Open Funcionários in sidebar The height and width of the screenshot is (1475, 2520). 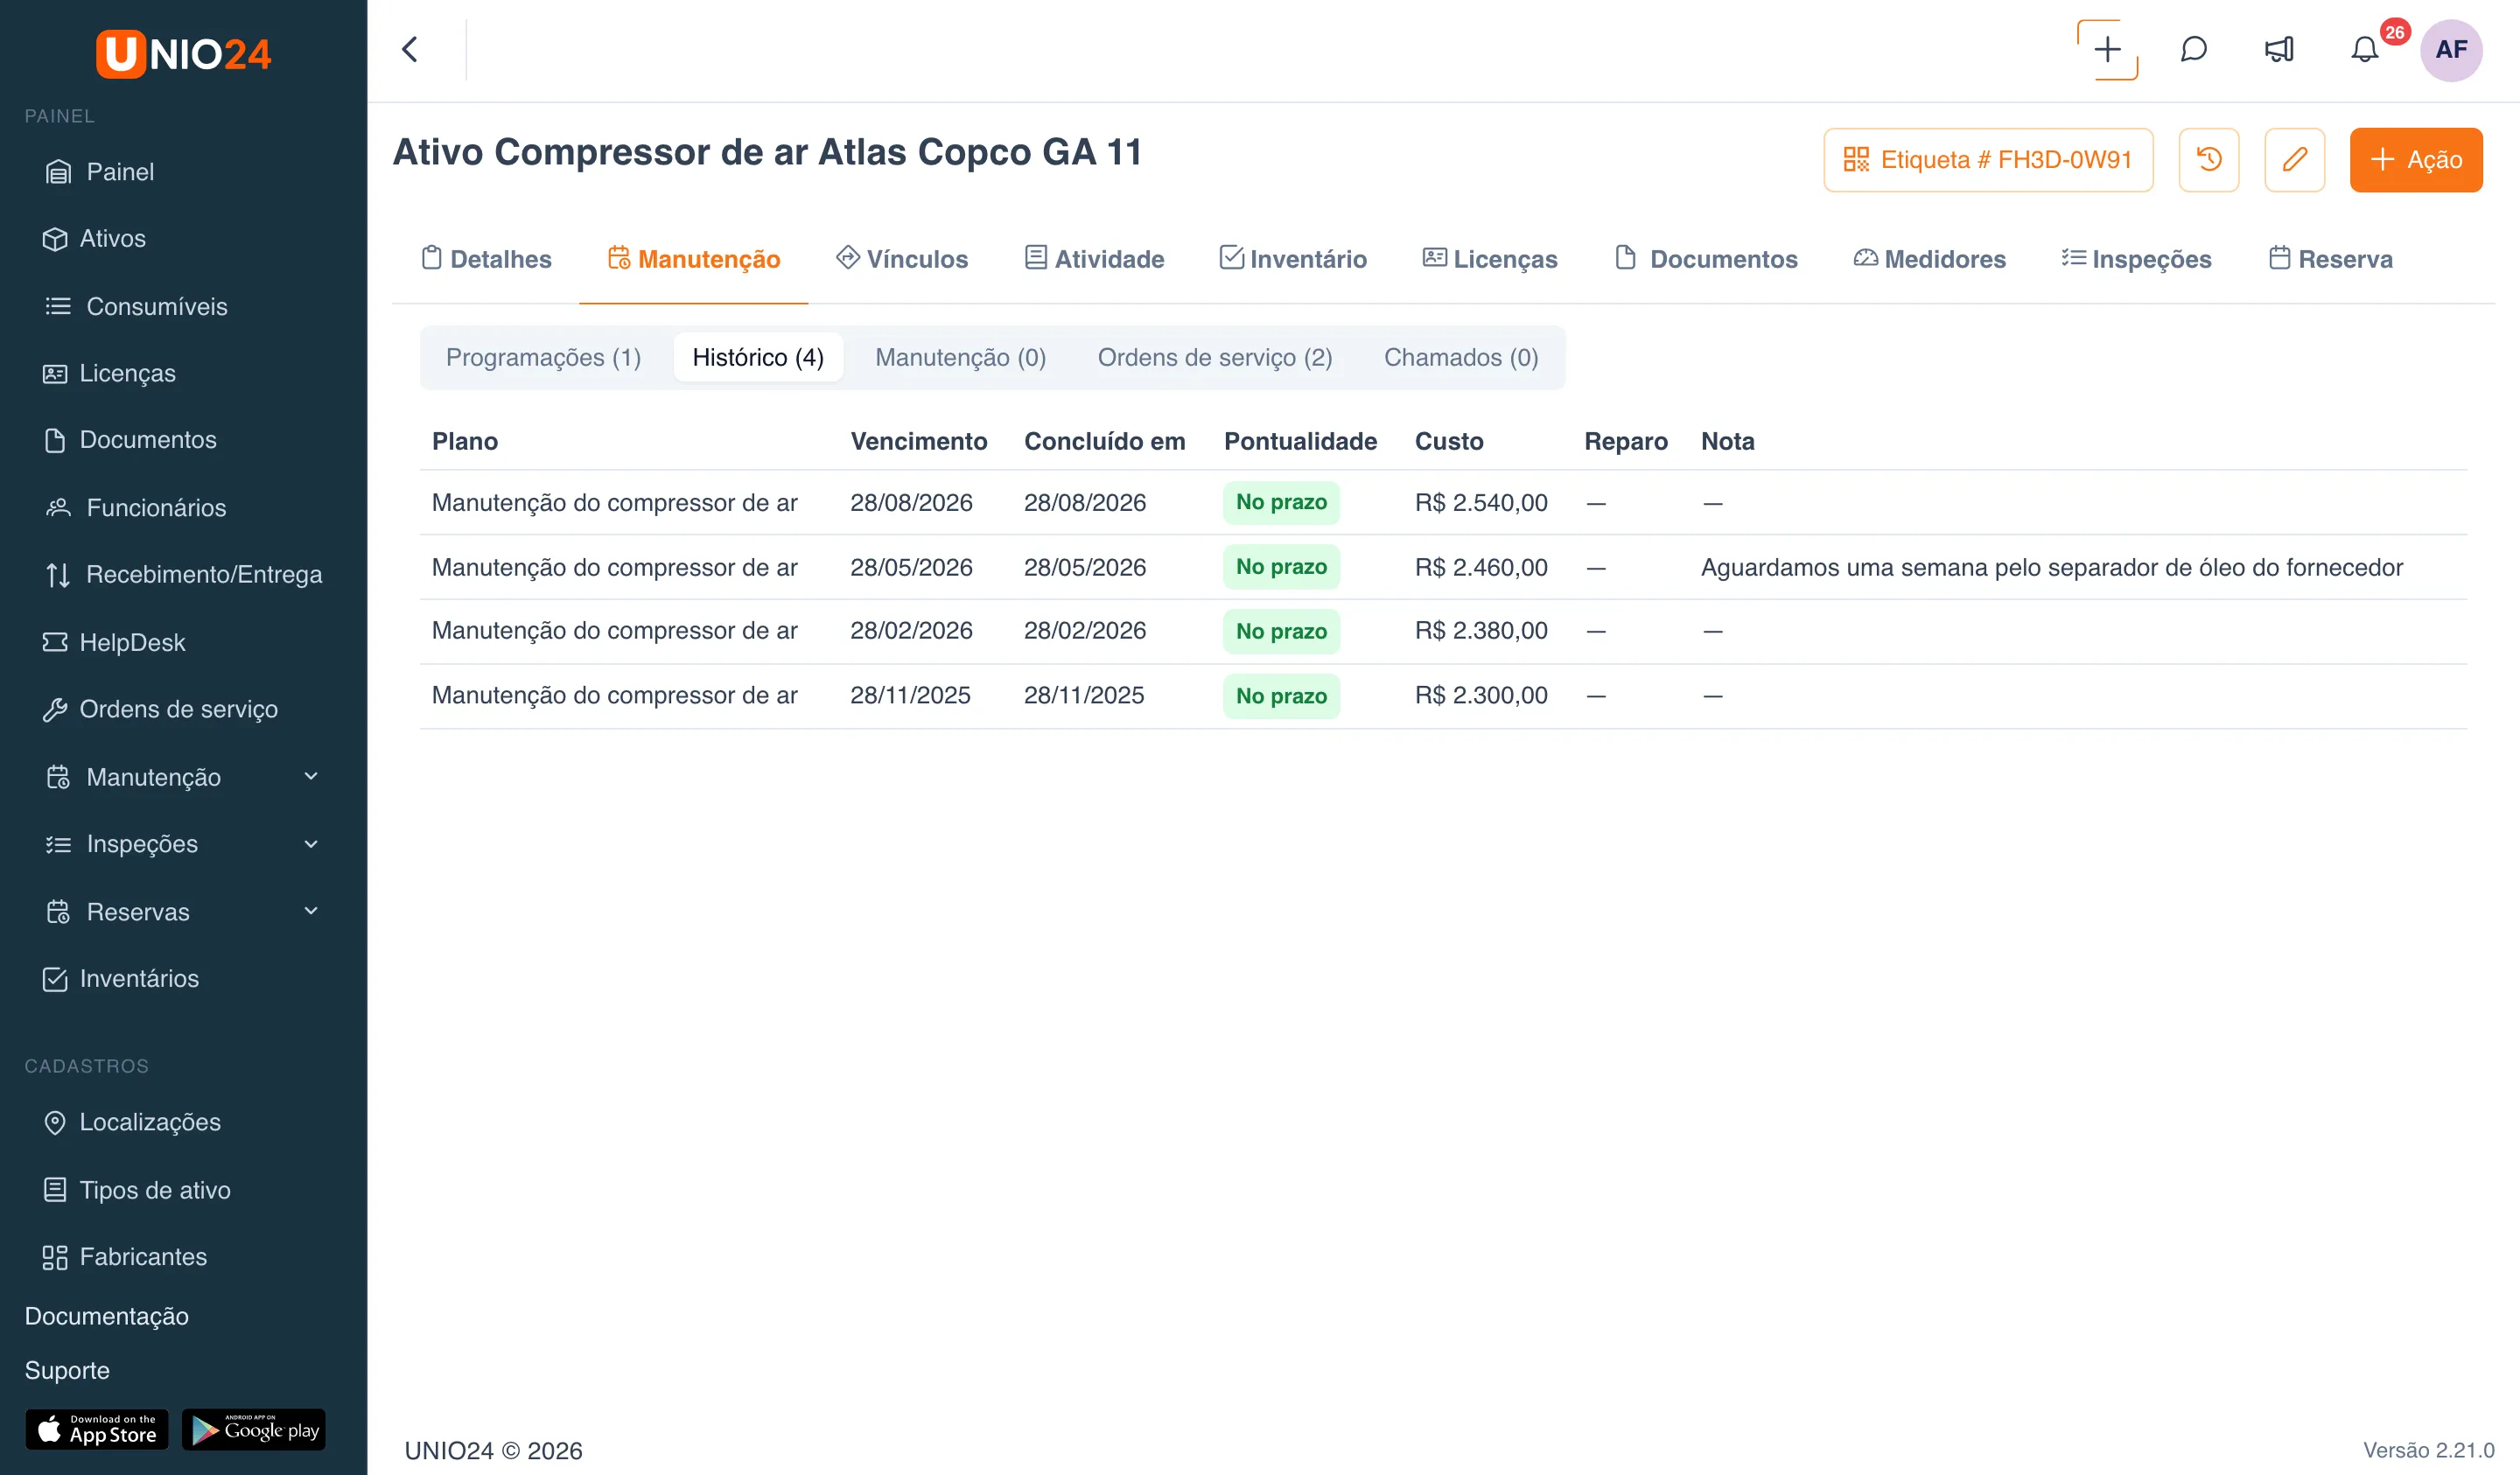point(136,508)
